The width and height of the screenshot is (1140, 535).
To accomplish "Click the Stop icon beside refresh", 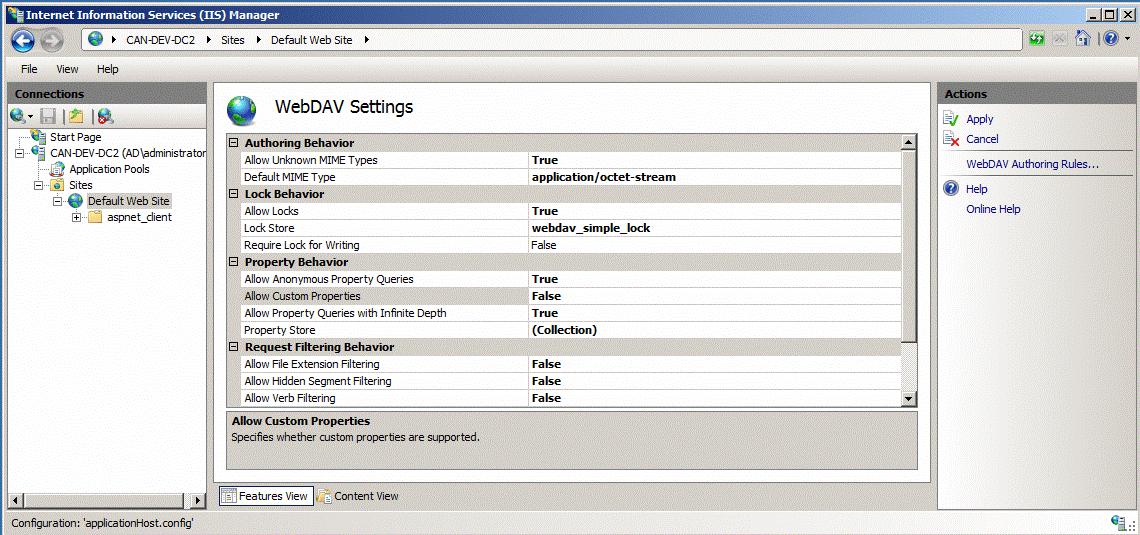I will (x=1059, y=39).
